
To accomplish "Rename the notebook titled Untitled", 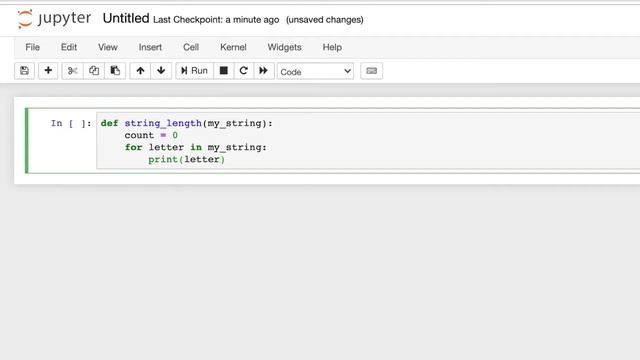I will [x=126, y=18].
